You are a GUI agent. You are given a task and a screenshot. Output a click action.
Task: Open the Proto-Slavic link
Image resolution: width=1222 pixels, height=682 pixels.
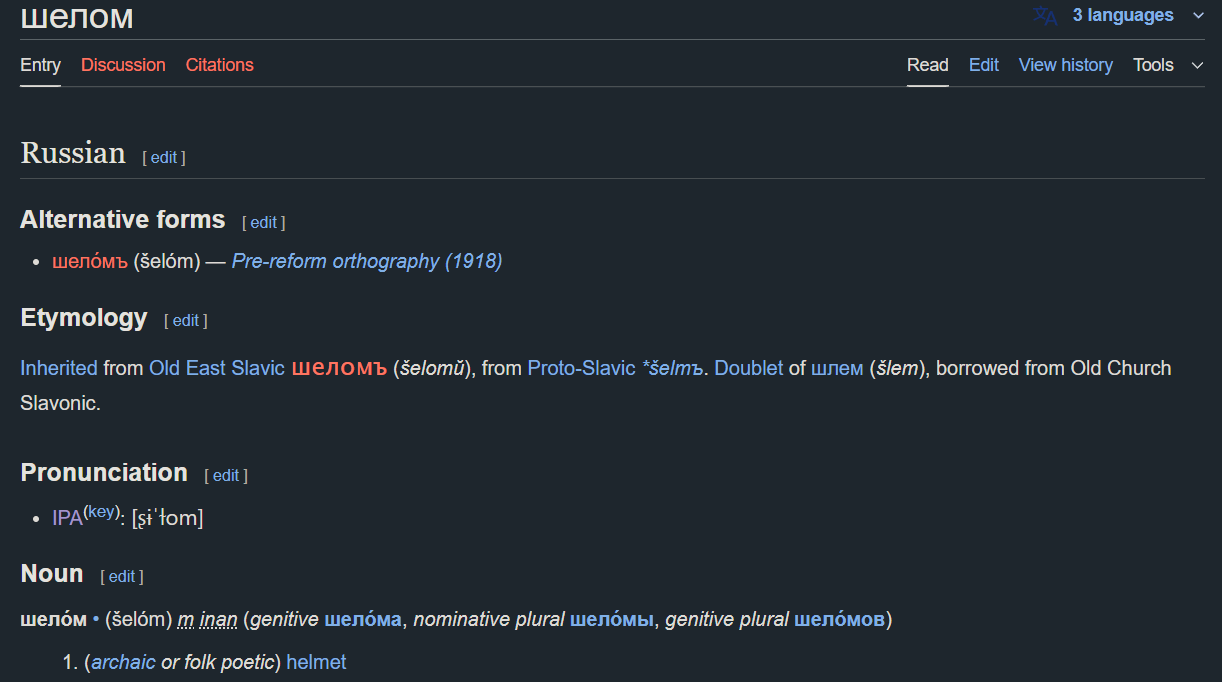(581, 368)
